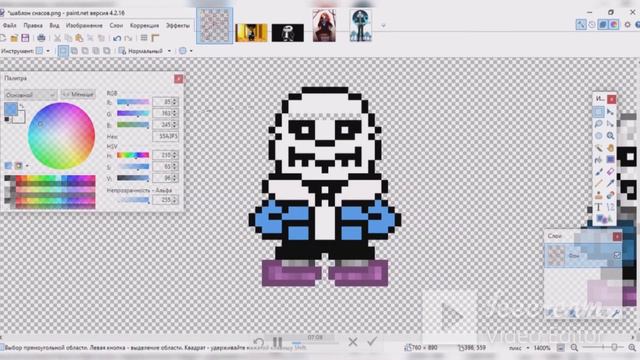Click the Redo arrow icon

coord(128,38)
